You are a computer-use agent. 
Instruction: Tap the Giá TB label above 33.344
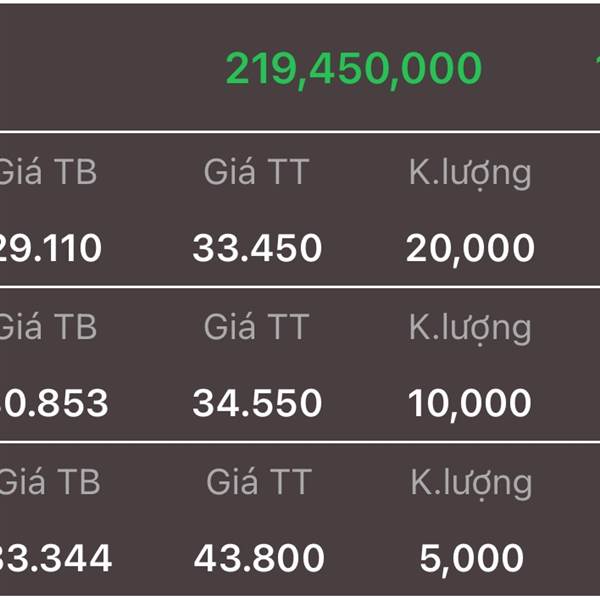(x=49, y=482)
